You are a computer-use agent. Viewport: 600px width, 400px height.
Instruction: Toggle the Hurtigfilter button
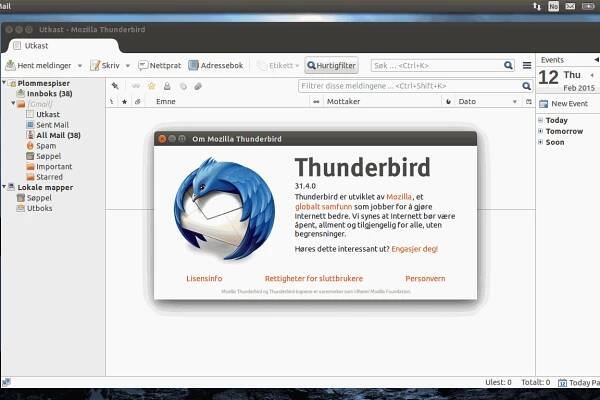(331, 65)
